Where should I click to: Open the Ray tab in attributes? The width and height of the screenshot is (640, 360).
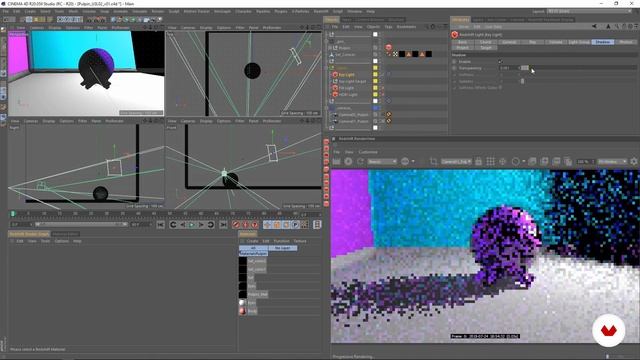tap(533, 42)
